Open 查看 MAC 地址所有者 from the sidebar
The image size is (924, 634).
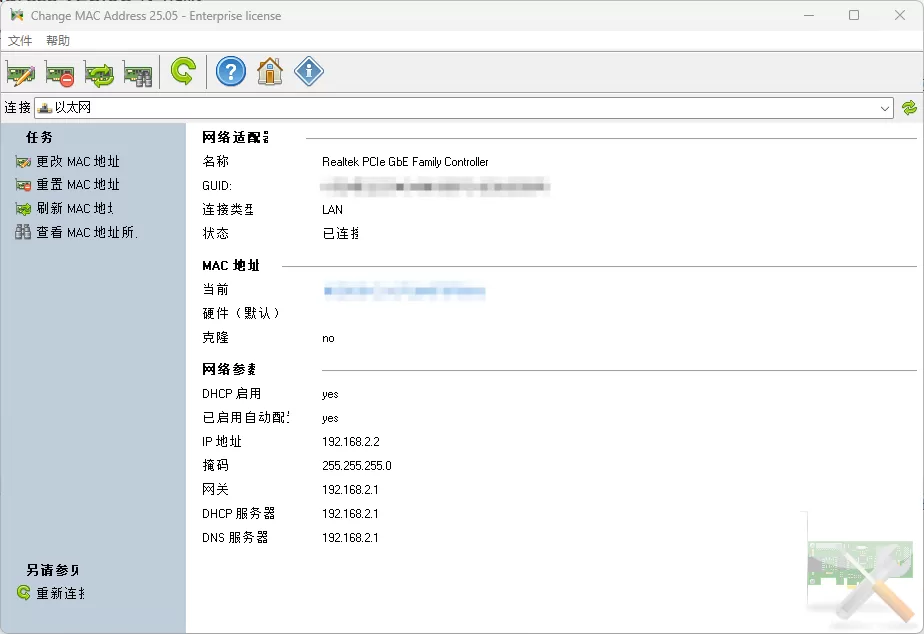pos(74,232)
